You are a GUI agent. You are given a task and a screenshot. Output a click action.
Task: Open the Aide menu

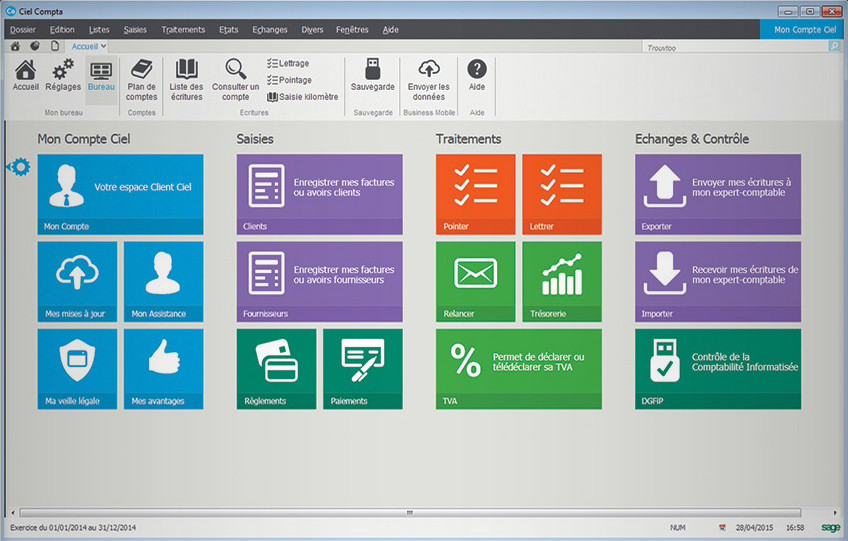[x=390, y=30]
